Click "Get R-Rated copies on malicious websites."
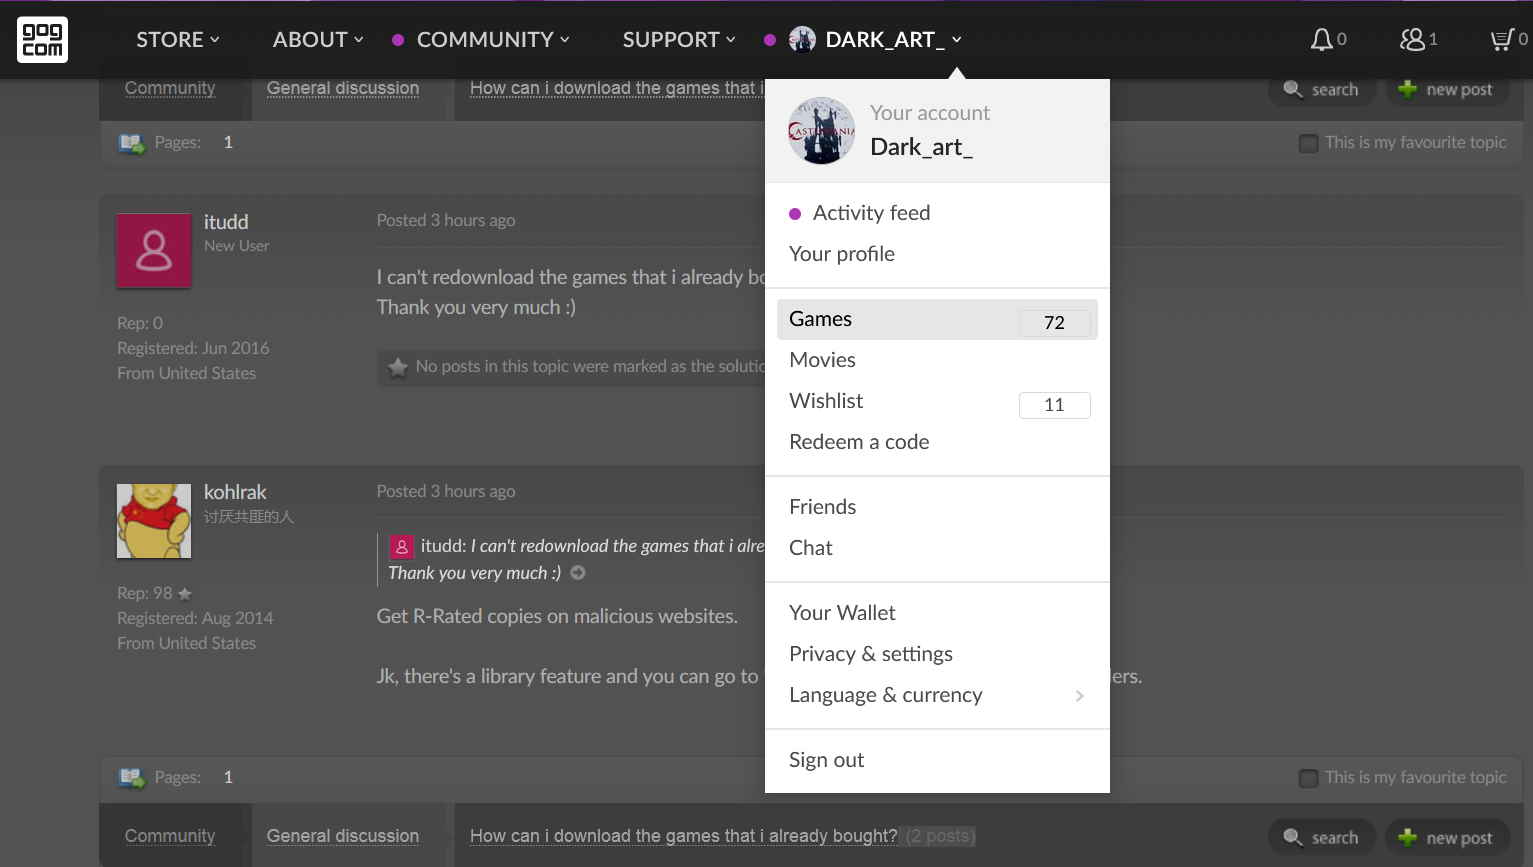The image size is (1533, 867). (557, 617)
